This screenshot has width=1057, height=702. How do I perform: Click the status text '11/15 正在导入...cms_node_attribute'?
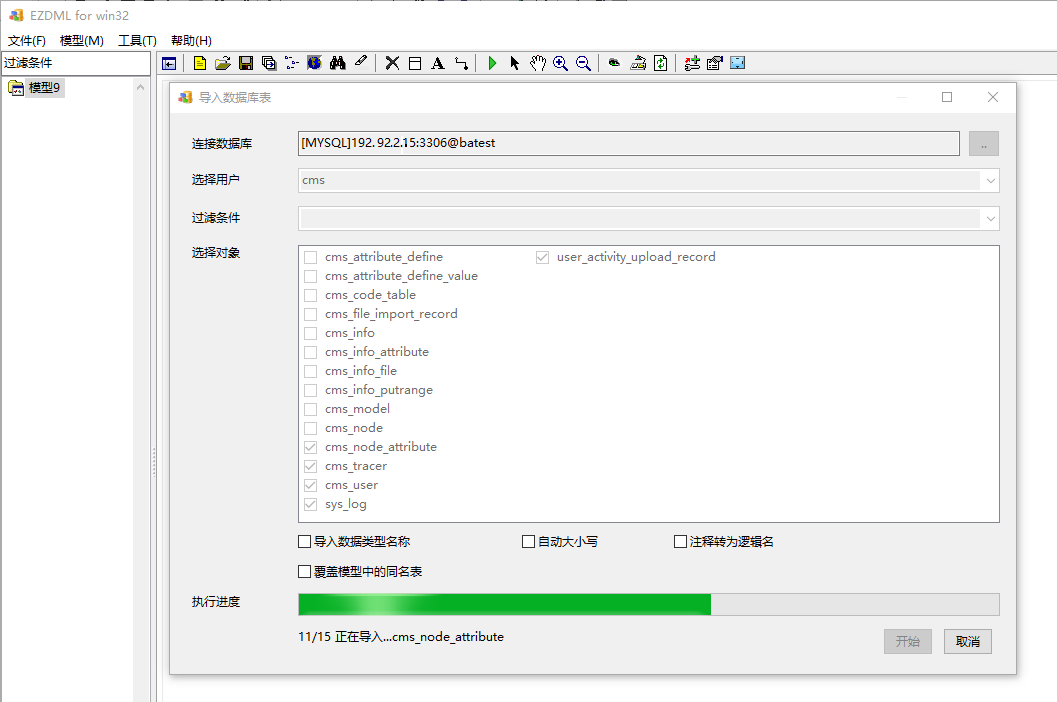coord(401,637)
